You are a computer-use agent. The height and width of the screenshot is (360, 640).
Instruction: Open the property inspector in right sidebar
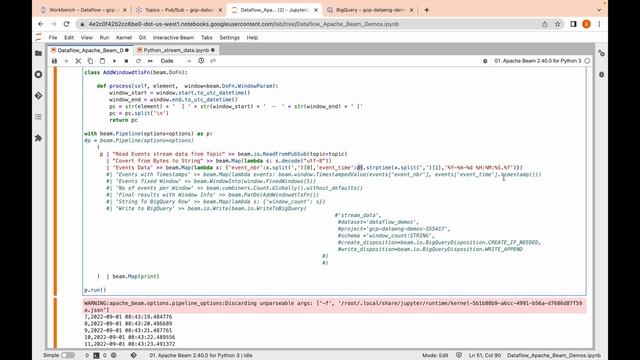click(602, 53)
